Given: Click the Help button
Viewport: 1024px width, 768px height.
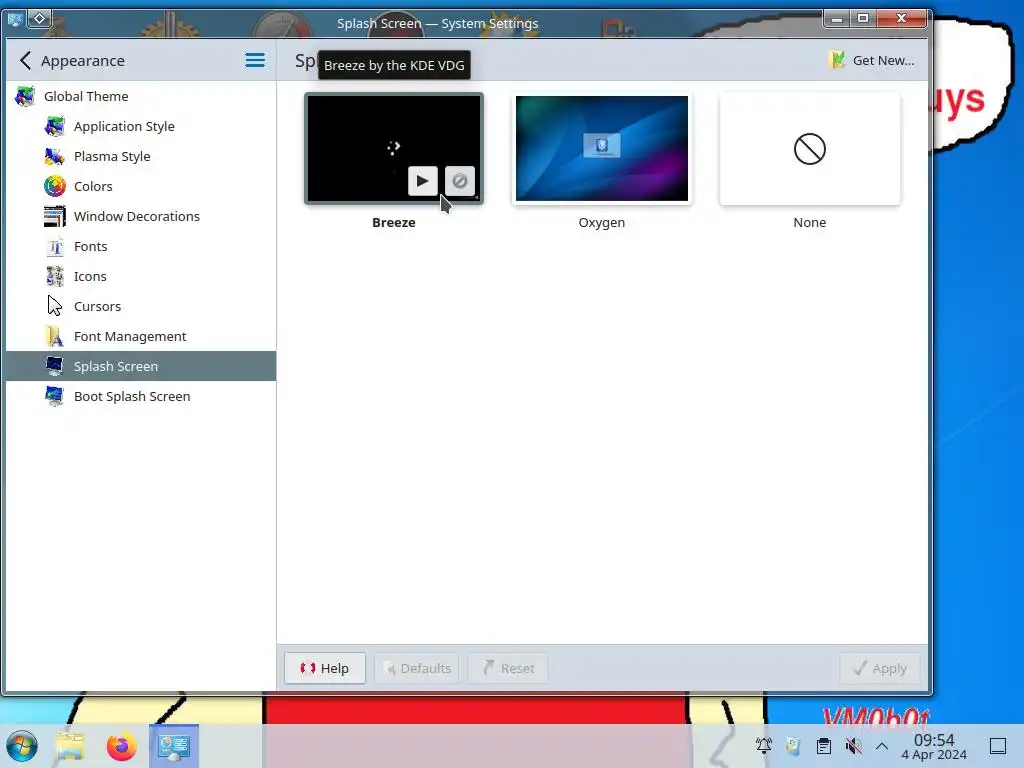Looking at the screenshot, I should point(325,668).
